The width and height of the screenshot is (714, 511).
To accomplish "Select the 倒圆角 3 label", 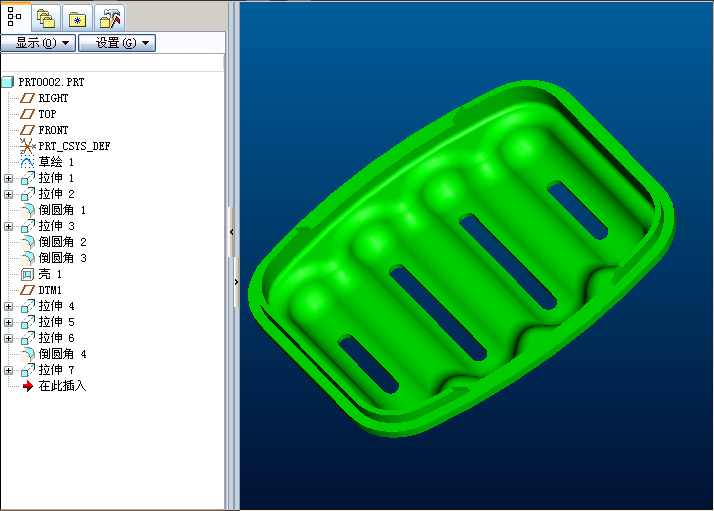I will coord(62,258).
